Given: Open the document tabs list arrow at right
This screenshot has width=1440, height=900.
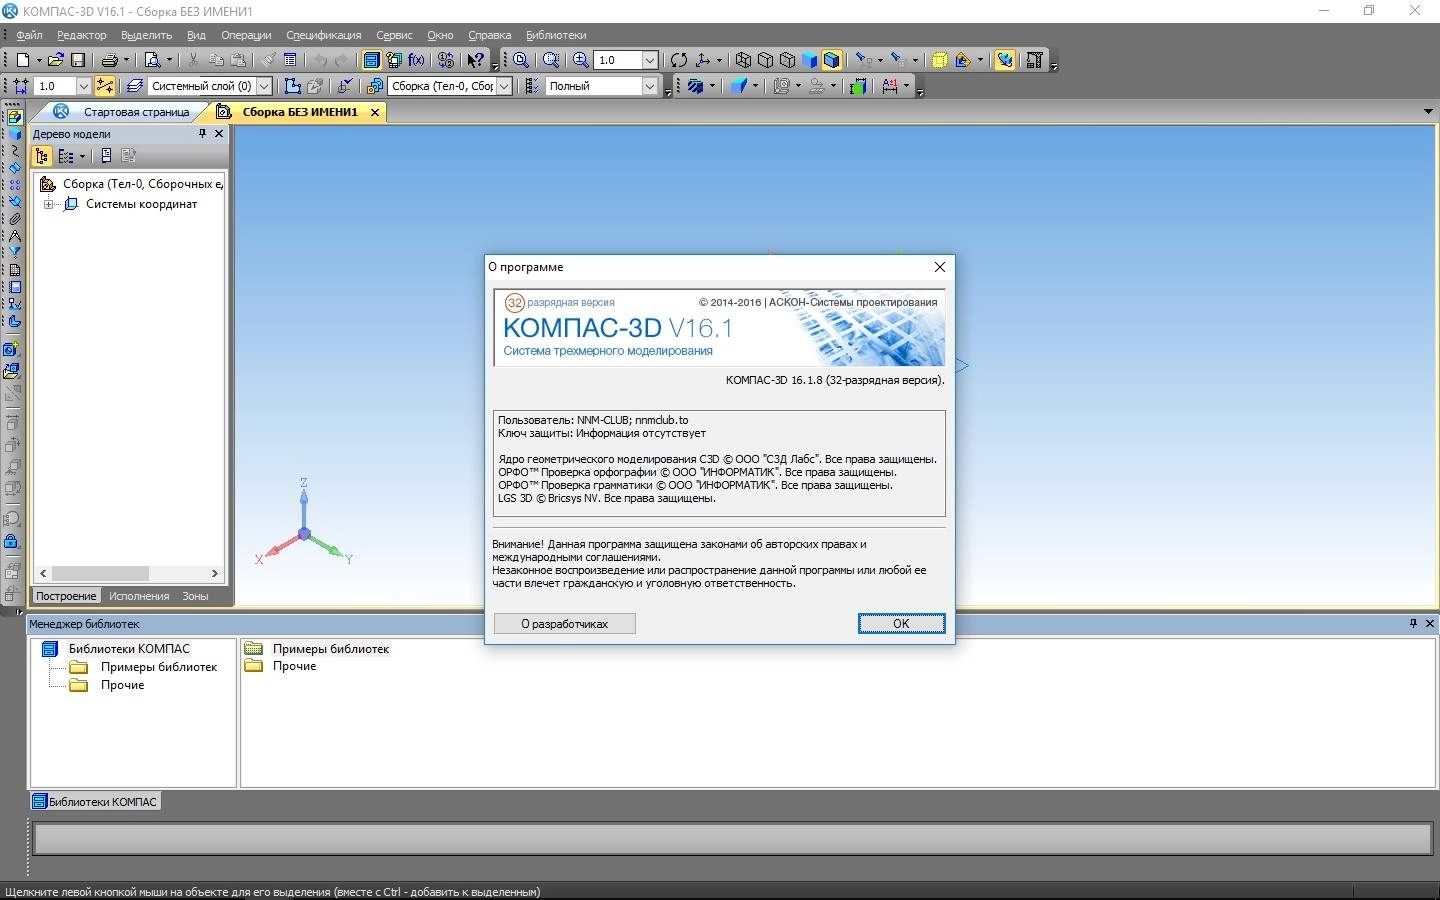Looking at the screenshot, I should (x=1428, y=111).
